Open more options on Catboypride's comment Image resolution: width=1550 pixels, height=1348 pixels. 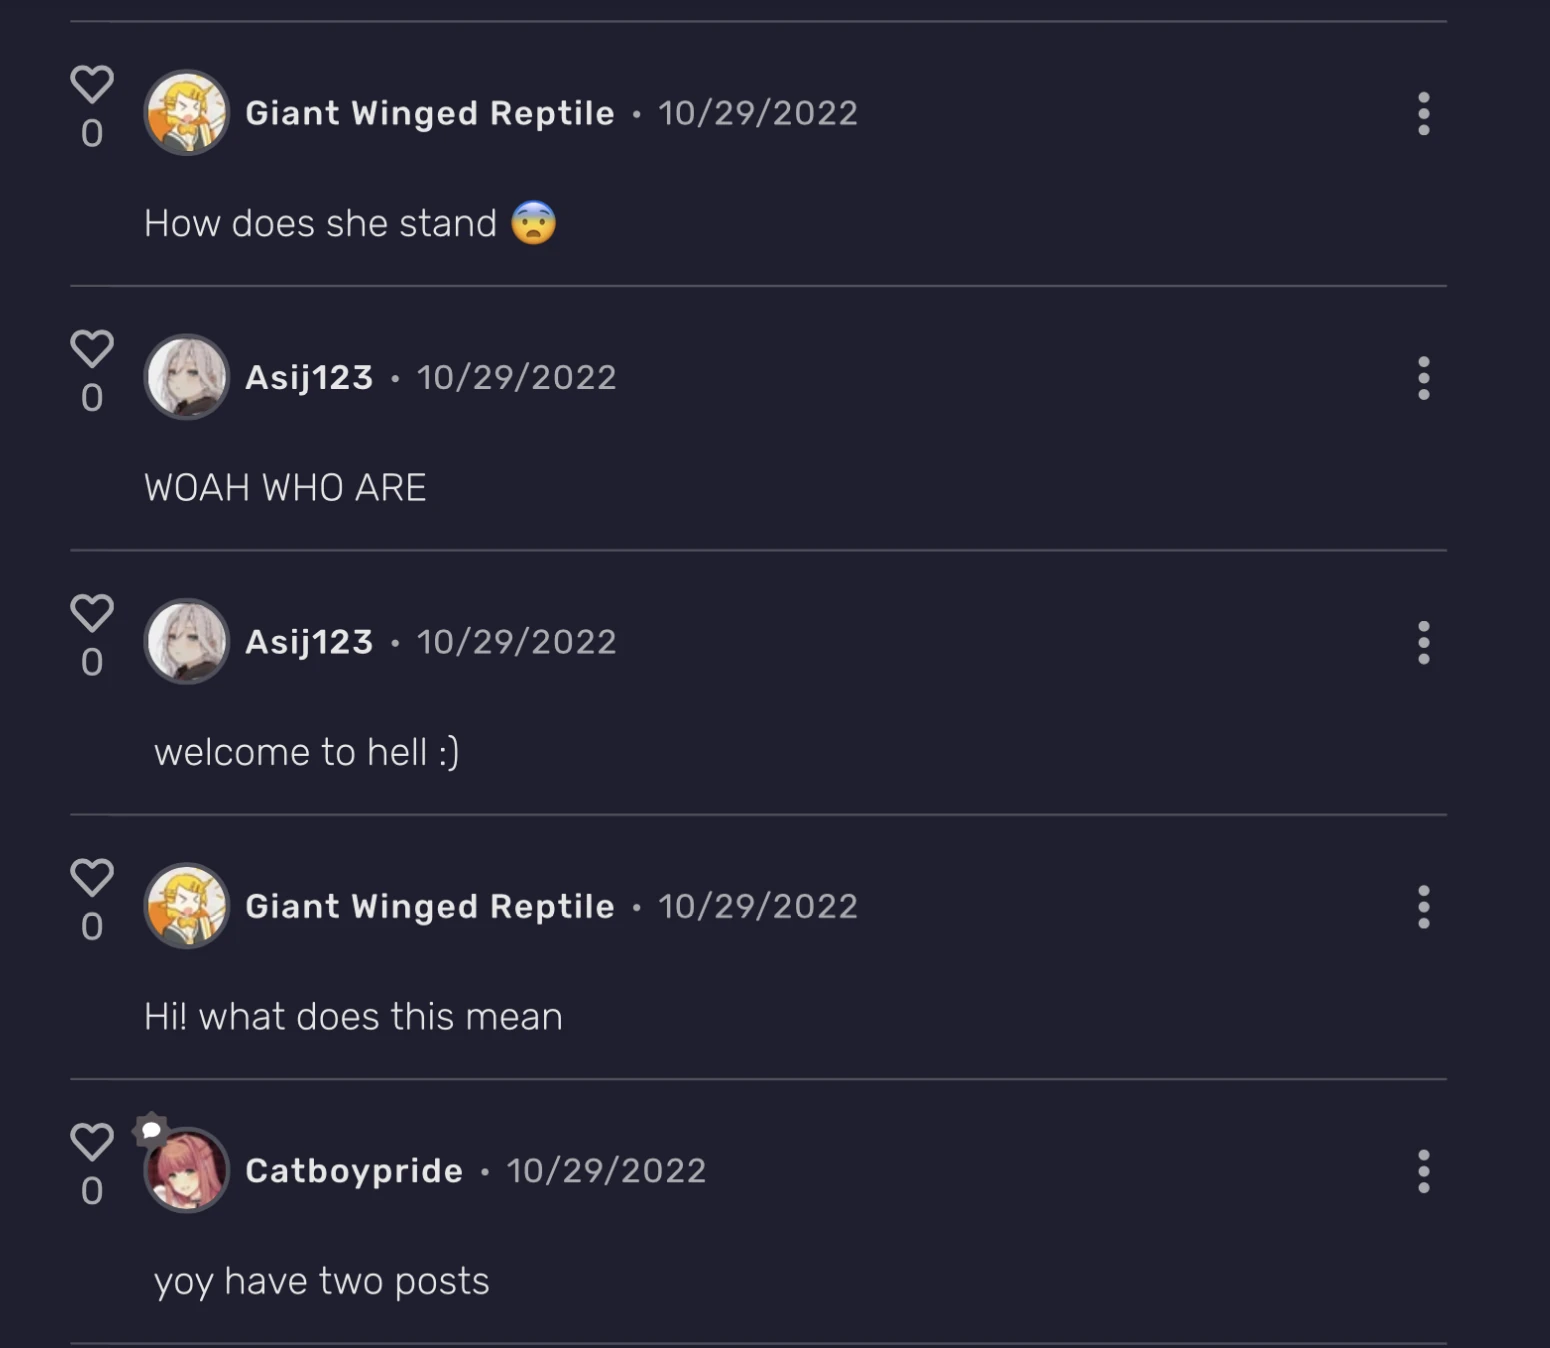pos(1423,1171)
